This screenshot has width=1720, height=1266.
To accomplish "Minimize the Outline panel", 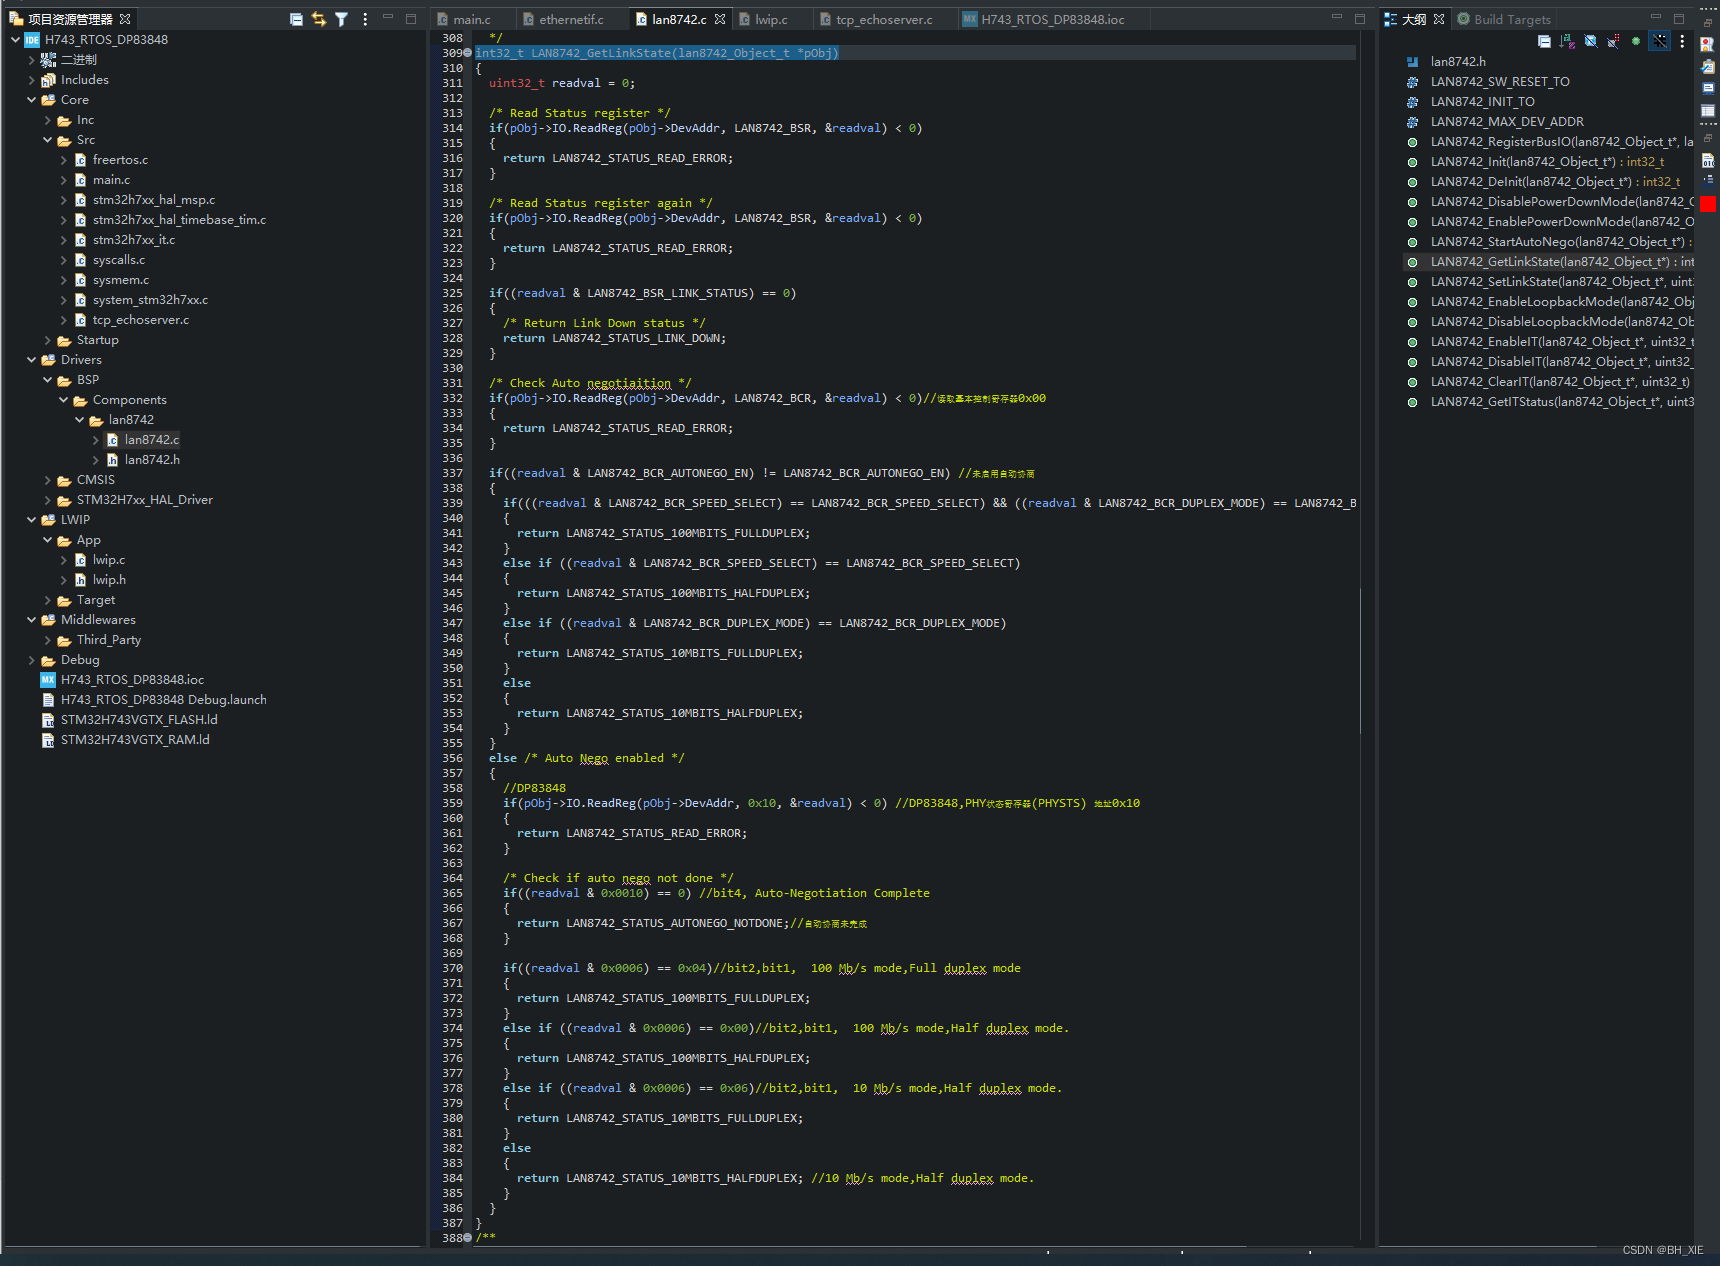I will tap(1655, 18).
